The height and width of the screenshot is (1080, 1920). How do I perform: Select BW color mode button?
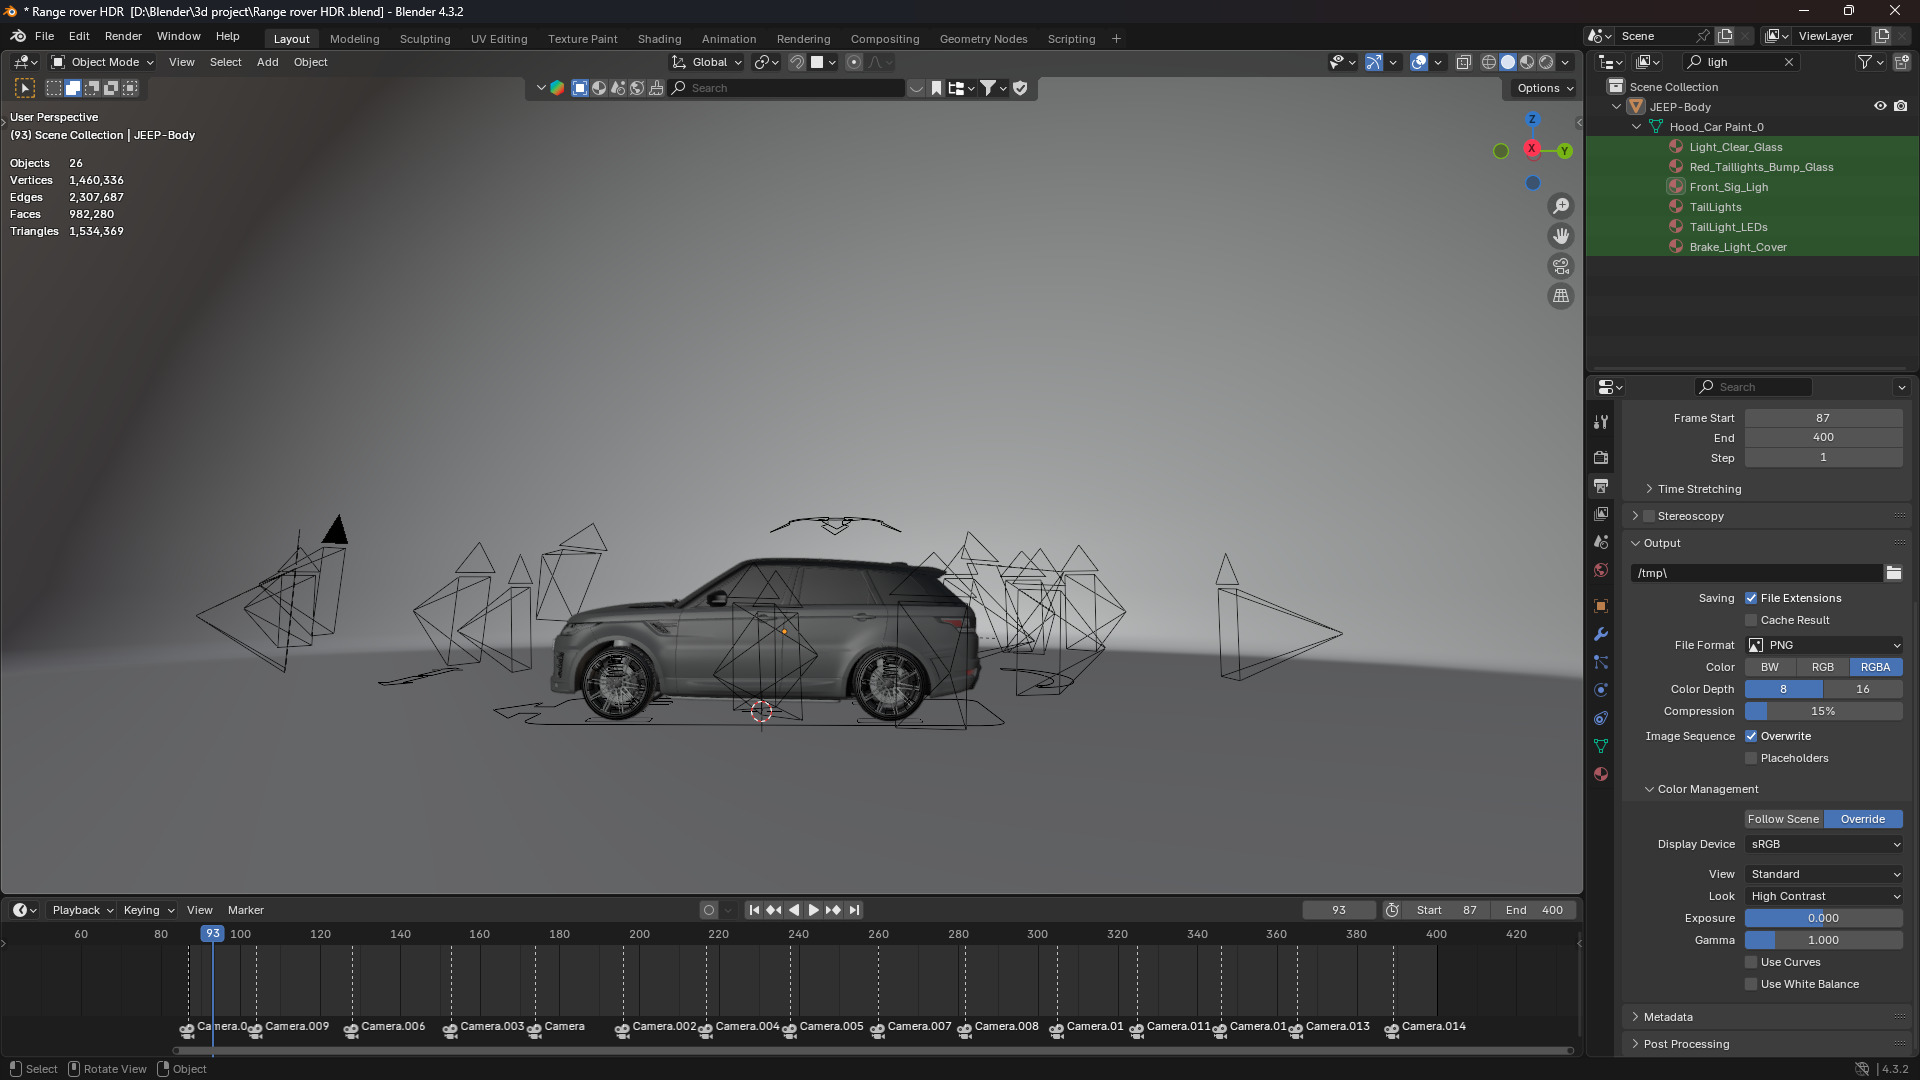tap(1770, 667)
